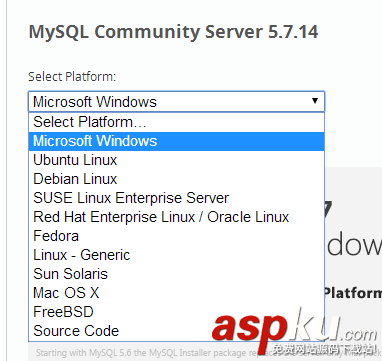This screenshot has width=382, height=361.
Task: Select Linux - Generic platform
Action: pos(176,255)
